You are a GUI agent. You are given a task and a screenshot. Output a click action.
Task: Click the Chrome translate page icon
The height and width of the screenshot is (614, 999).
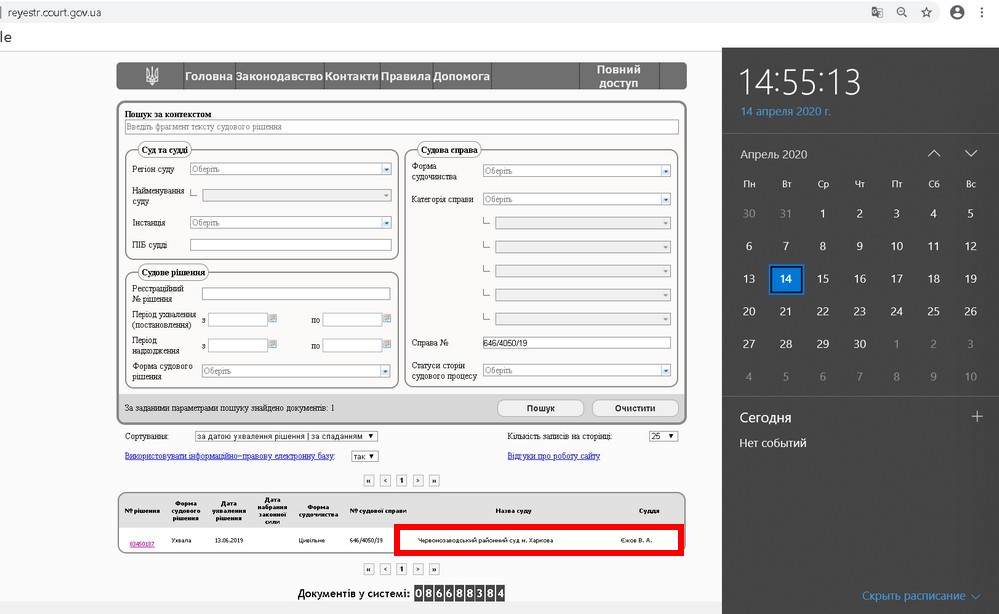pyautogui.click(x=877, y=12)
